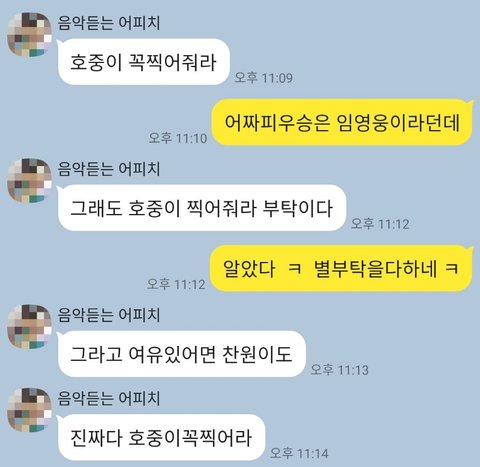Select the message 그래도 호중이 찍어줘라 부탁이다

pos(202,208)
